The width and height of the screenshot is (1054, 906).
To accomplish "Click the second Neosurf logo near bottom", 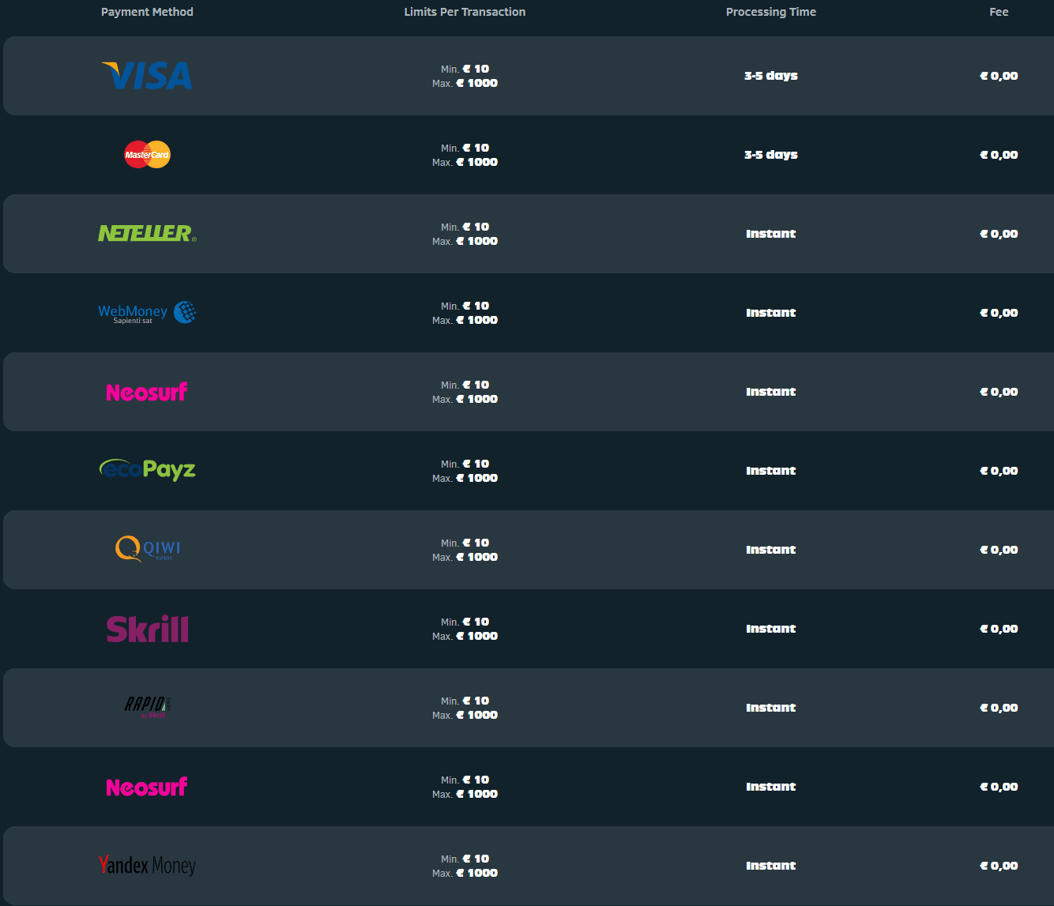I will coord(147,786).
